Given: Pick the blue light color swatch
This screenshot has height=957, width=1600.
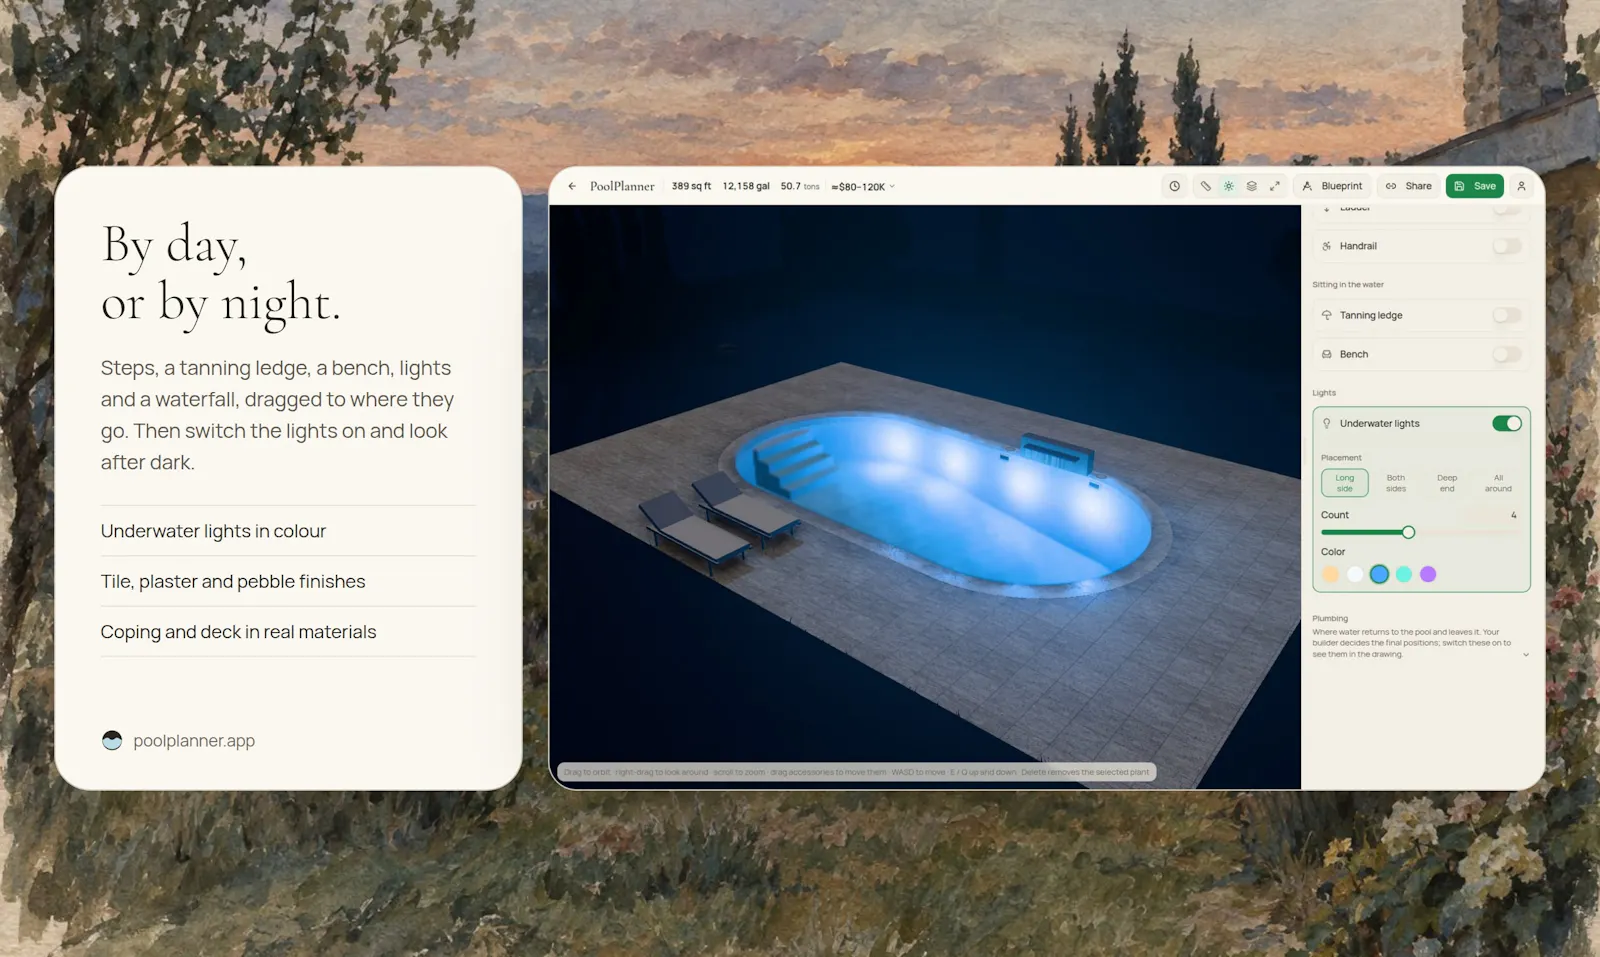Looking at the screenshot, I should pos(1379,574).
